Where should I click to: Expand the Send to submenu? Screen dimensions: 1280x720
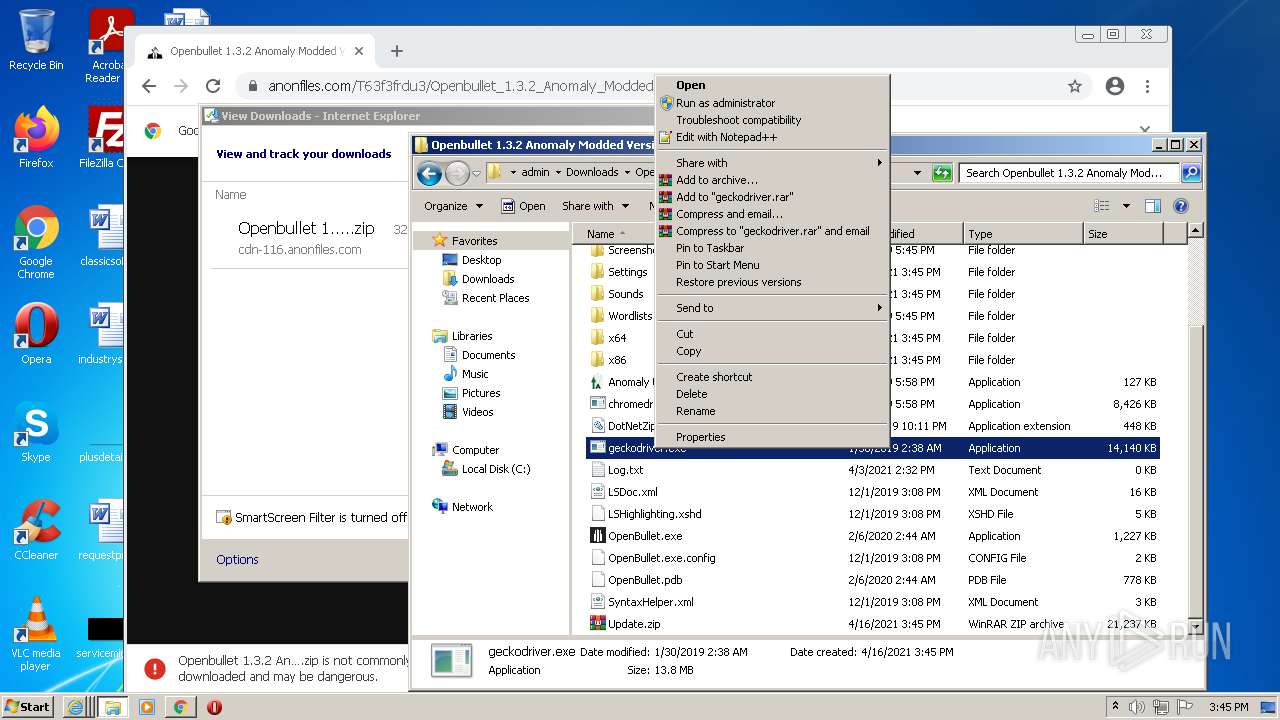(772, 308)
